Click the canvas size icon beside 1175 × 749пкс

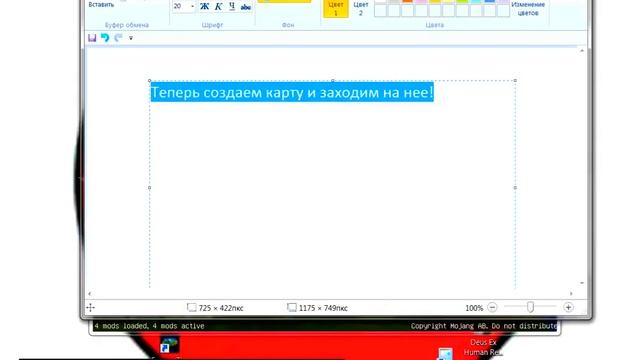pyautogui.click(x=291, y=307)
